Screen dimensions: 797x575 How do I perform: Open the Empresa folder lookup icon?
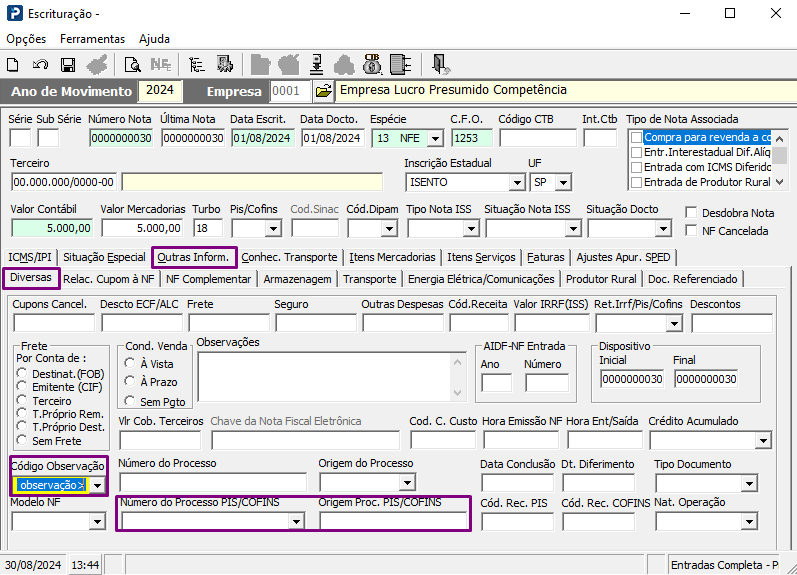(x=323, y=91)
